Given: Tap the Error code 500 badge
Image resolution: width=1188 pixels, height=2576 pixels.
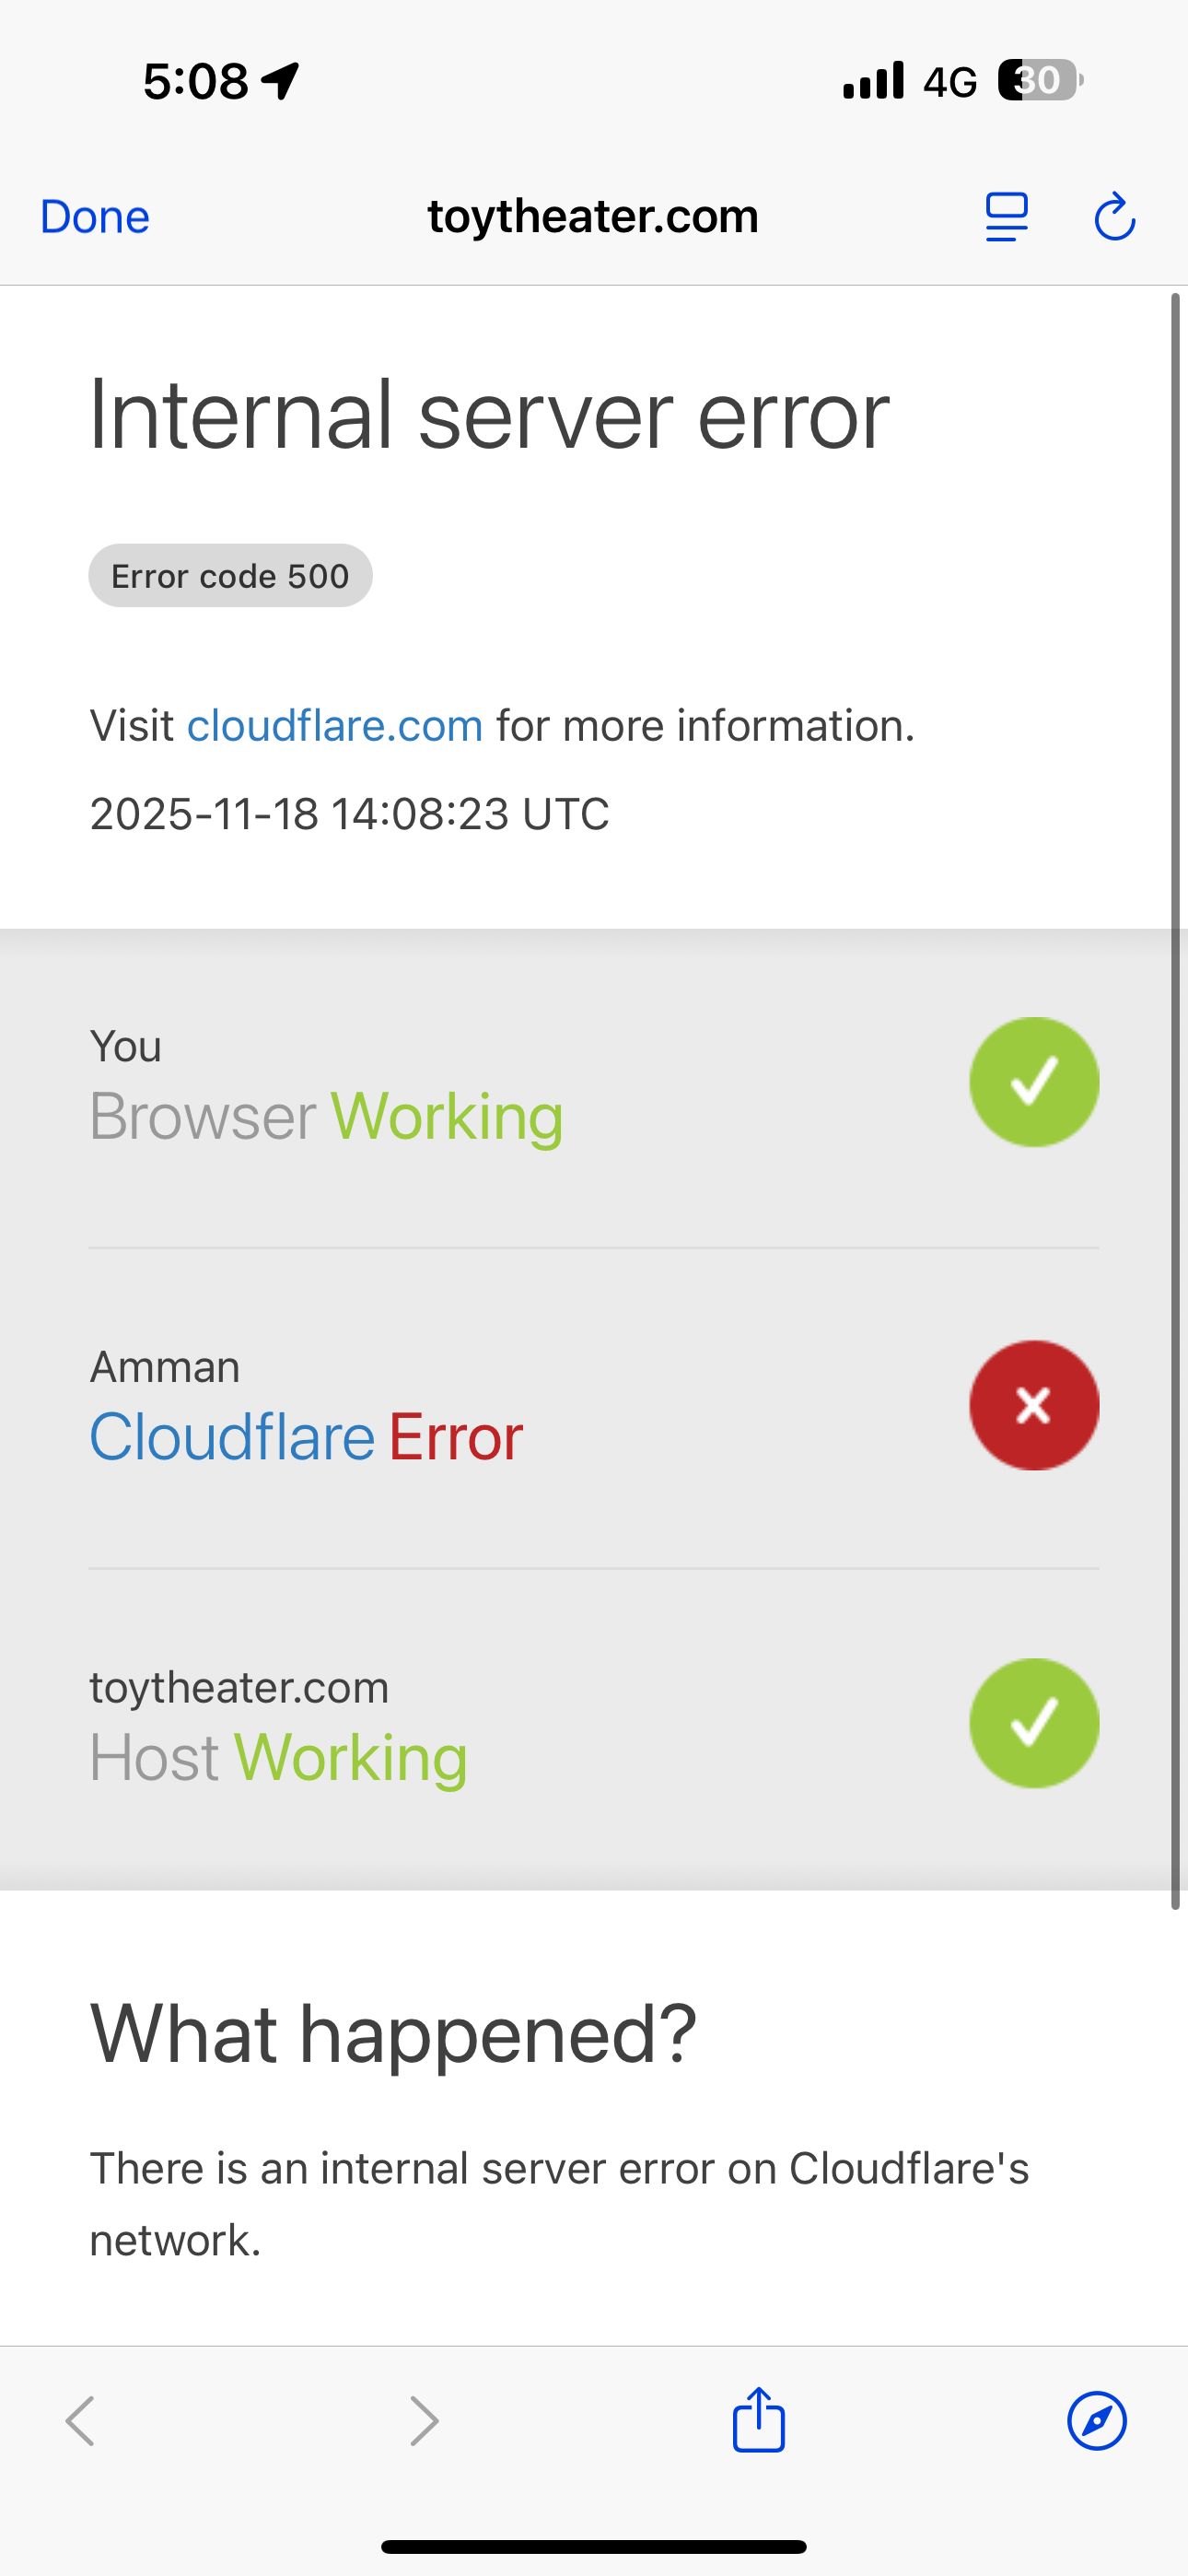Looking at the screenshot, I should [x=230, y=576].
